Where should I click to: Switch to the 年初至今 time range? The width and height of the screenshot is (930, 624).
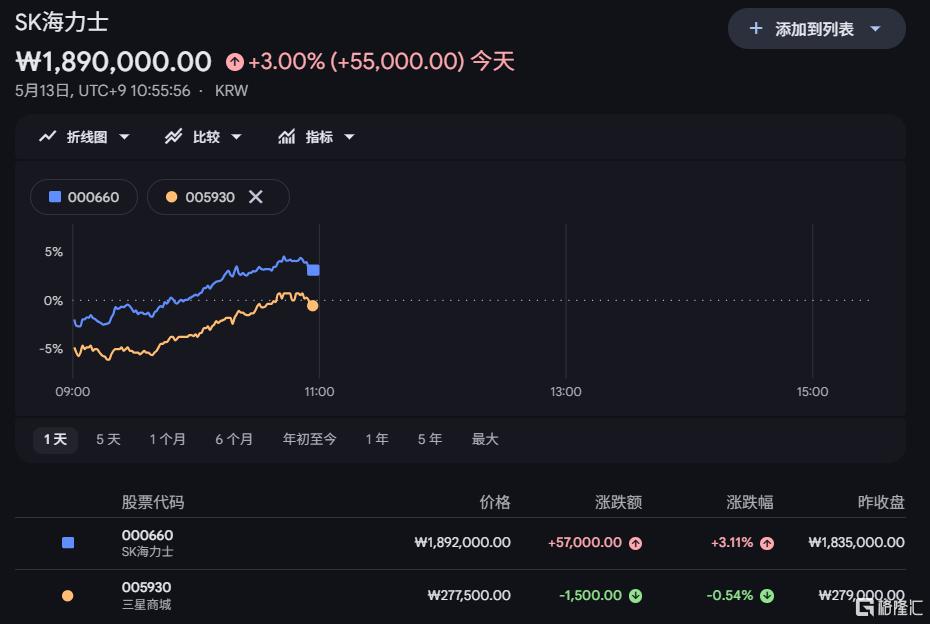[309, 440]
